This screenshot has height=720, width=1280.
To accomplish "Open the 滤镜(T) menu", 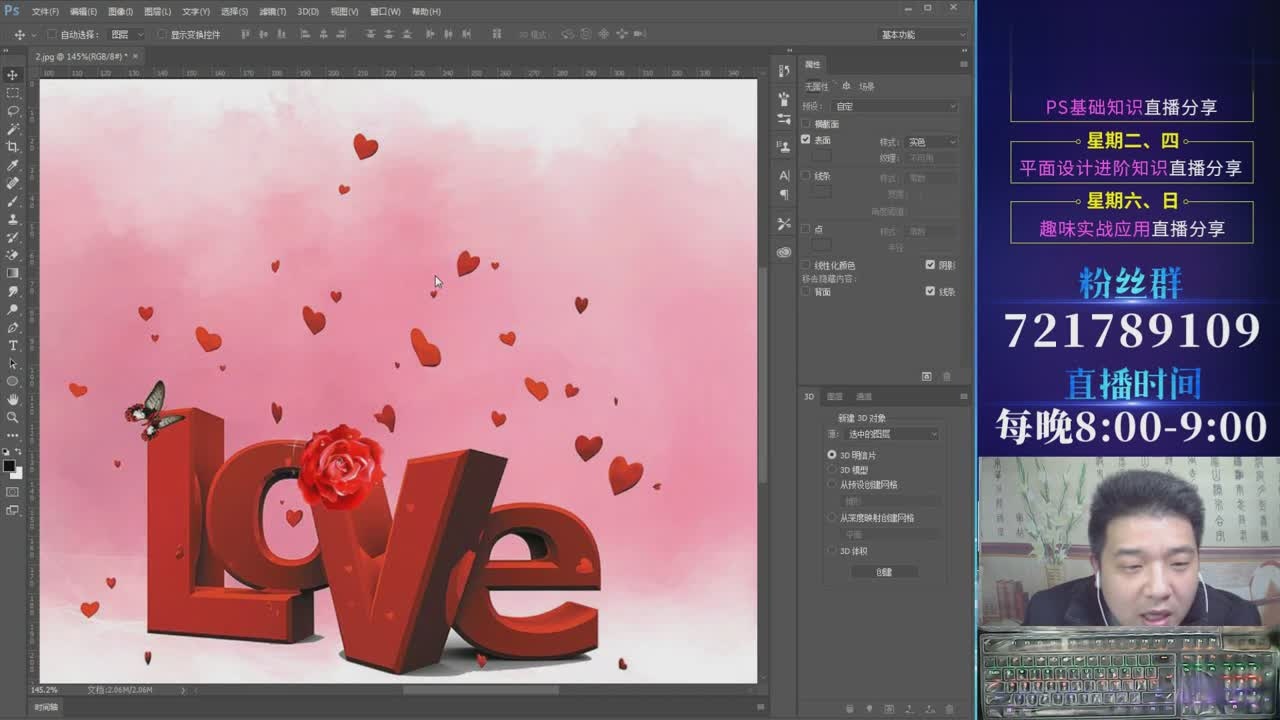I will click(272, 11).
